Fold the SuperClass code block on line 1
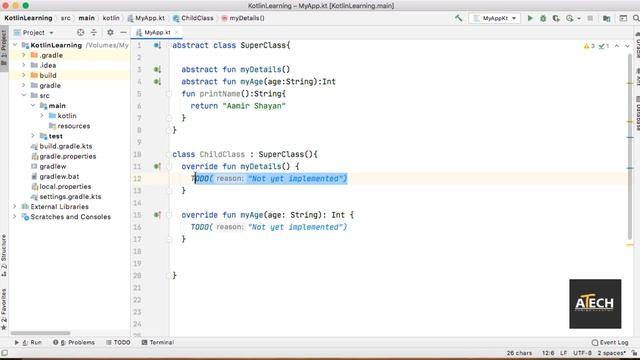 pyautogui.click(x=169, y=45)
